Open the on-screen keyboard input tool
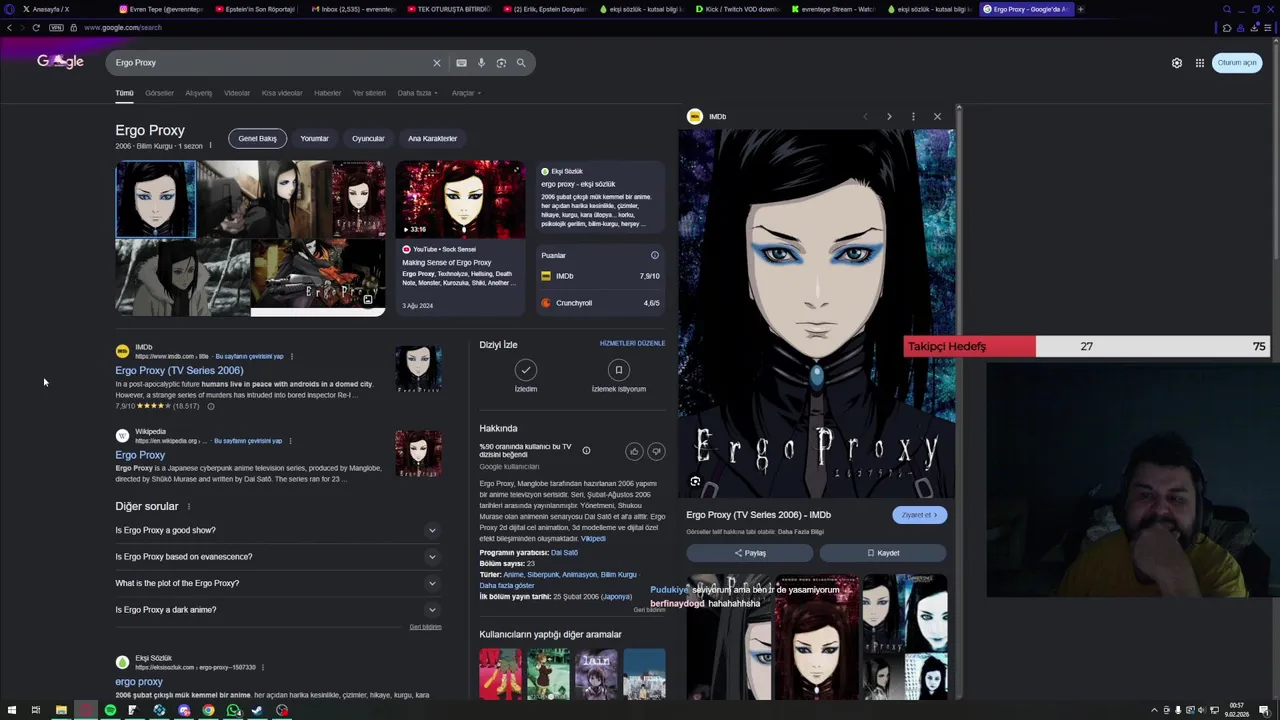 click(x=461, y=63)
